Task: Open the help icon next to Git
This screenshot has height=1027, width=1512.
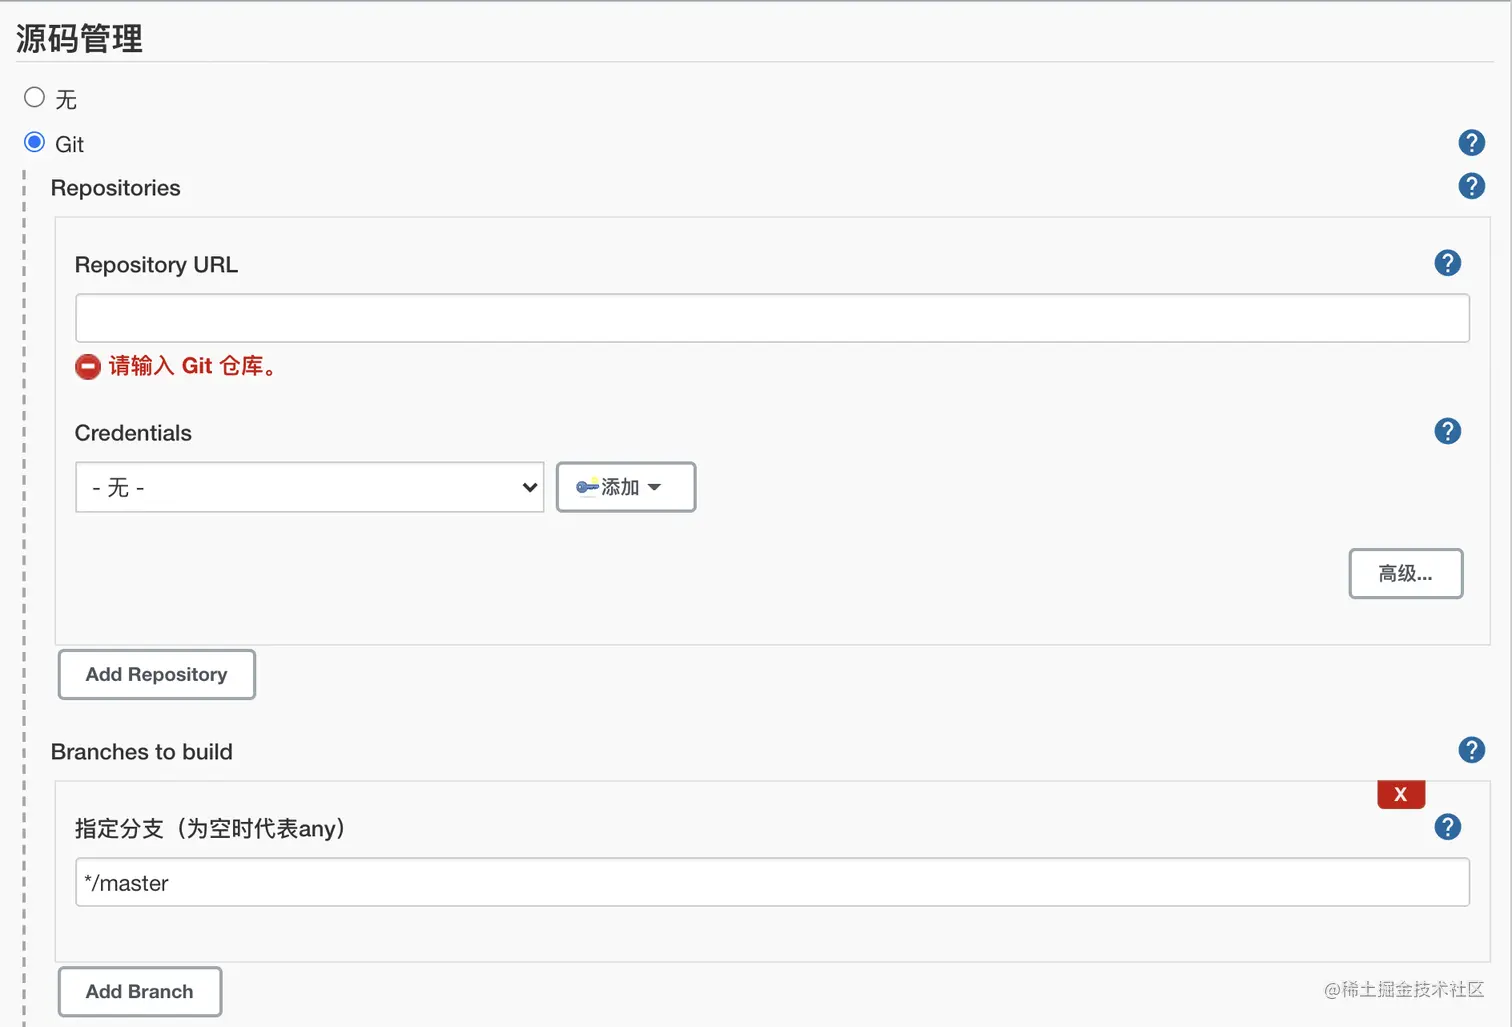Action: click(x=1471, y=143)
